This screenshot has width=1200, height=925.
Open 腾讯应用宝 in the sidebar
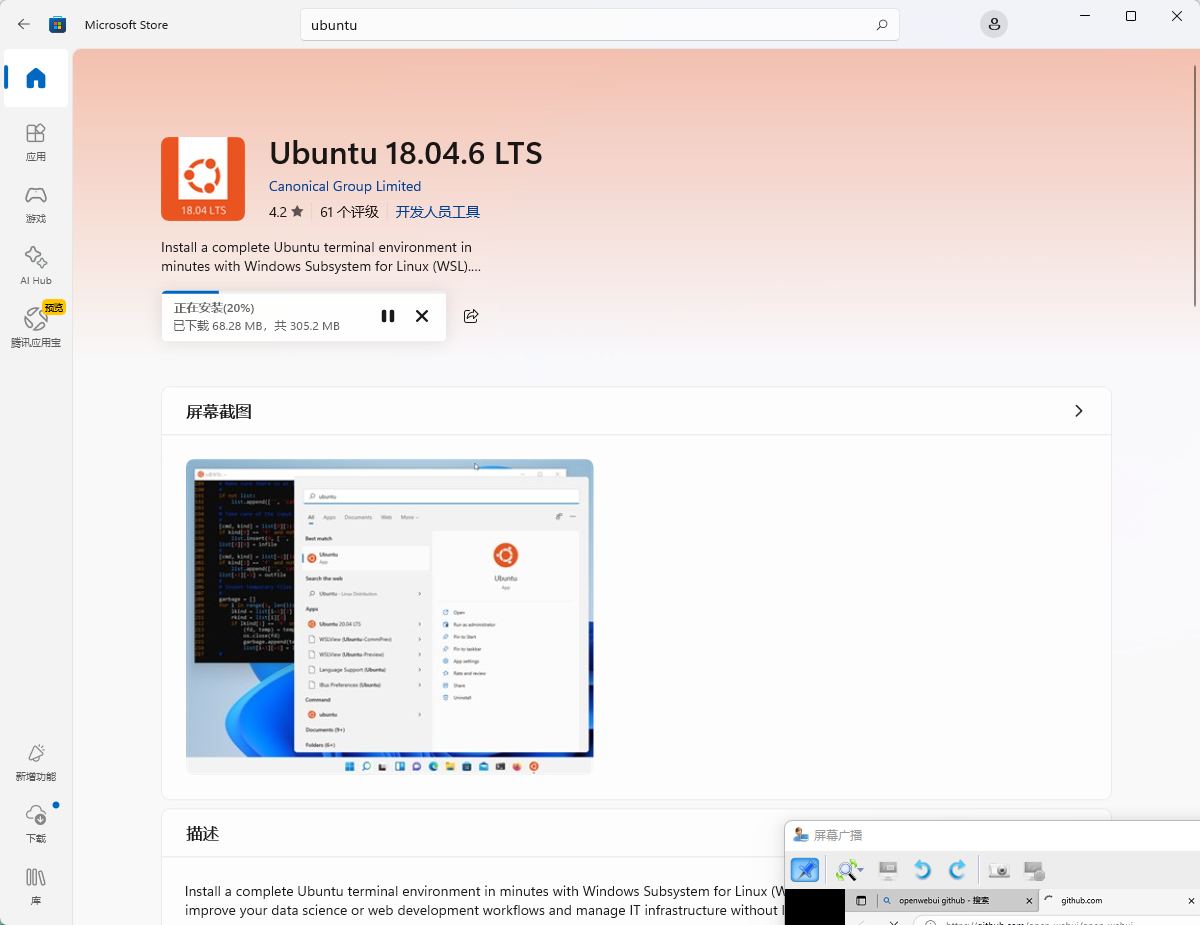click(36, 329)
